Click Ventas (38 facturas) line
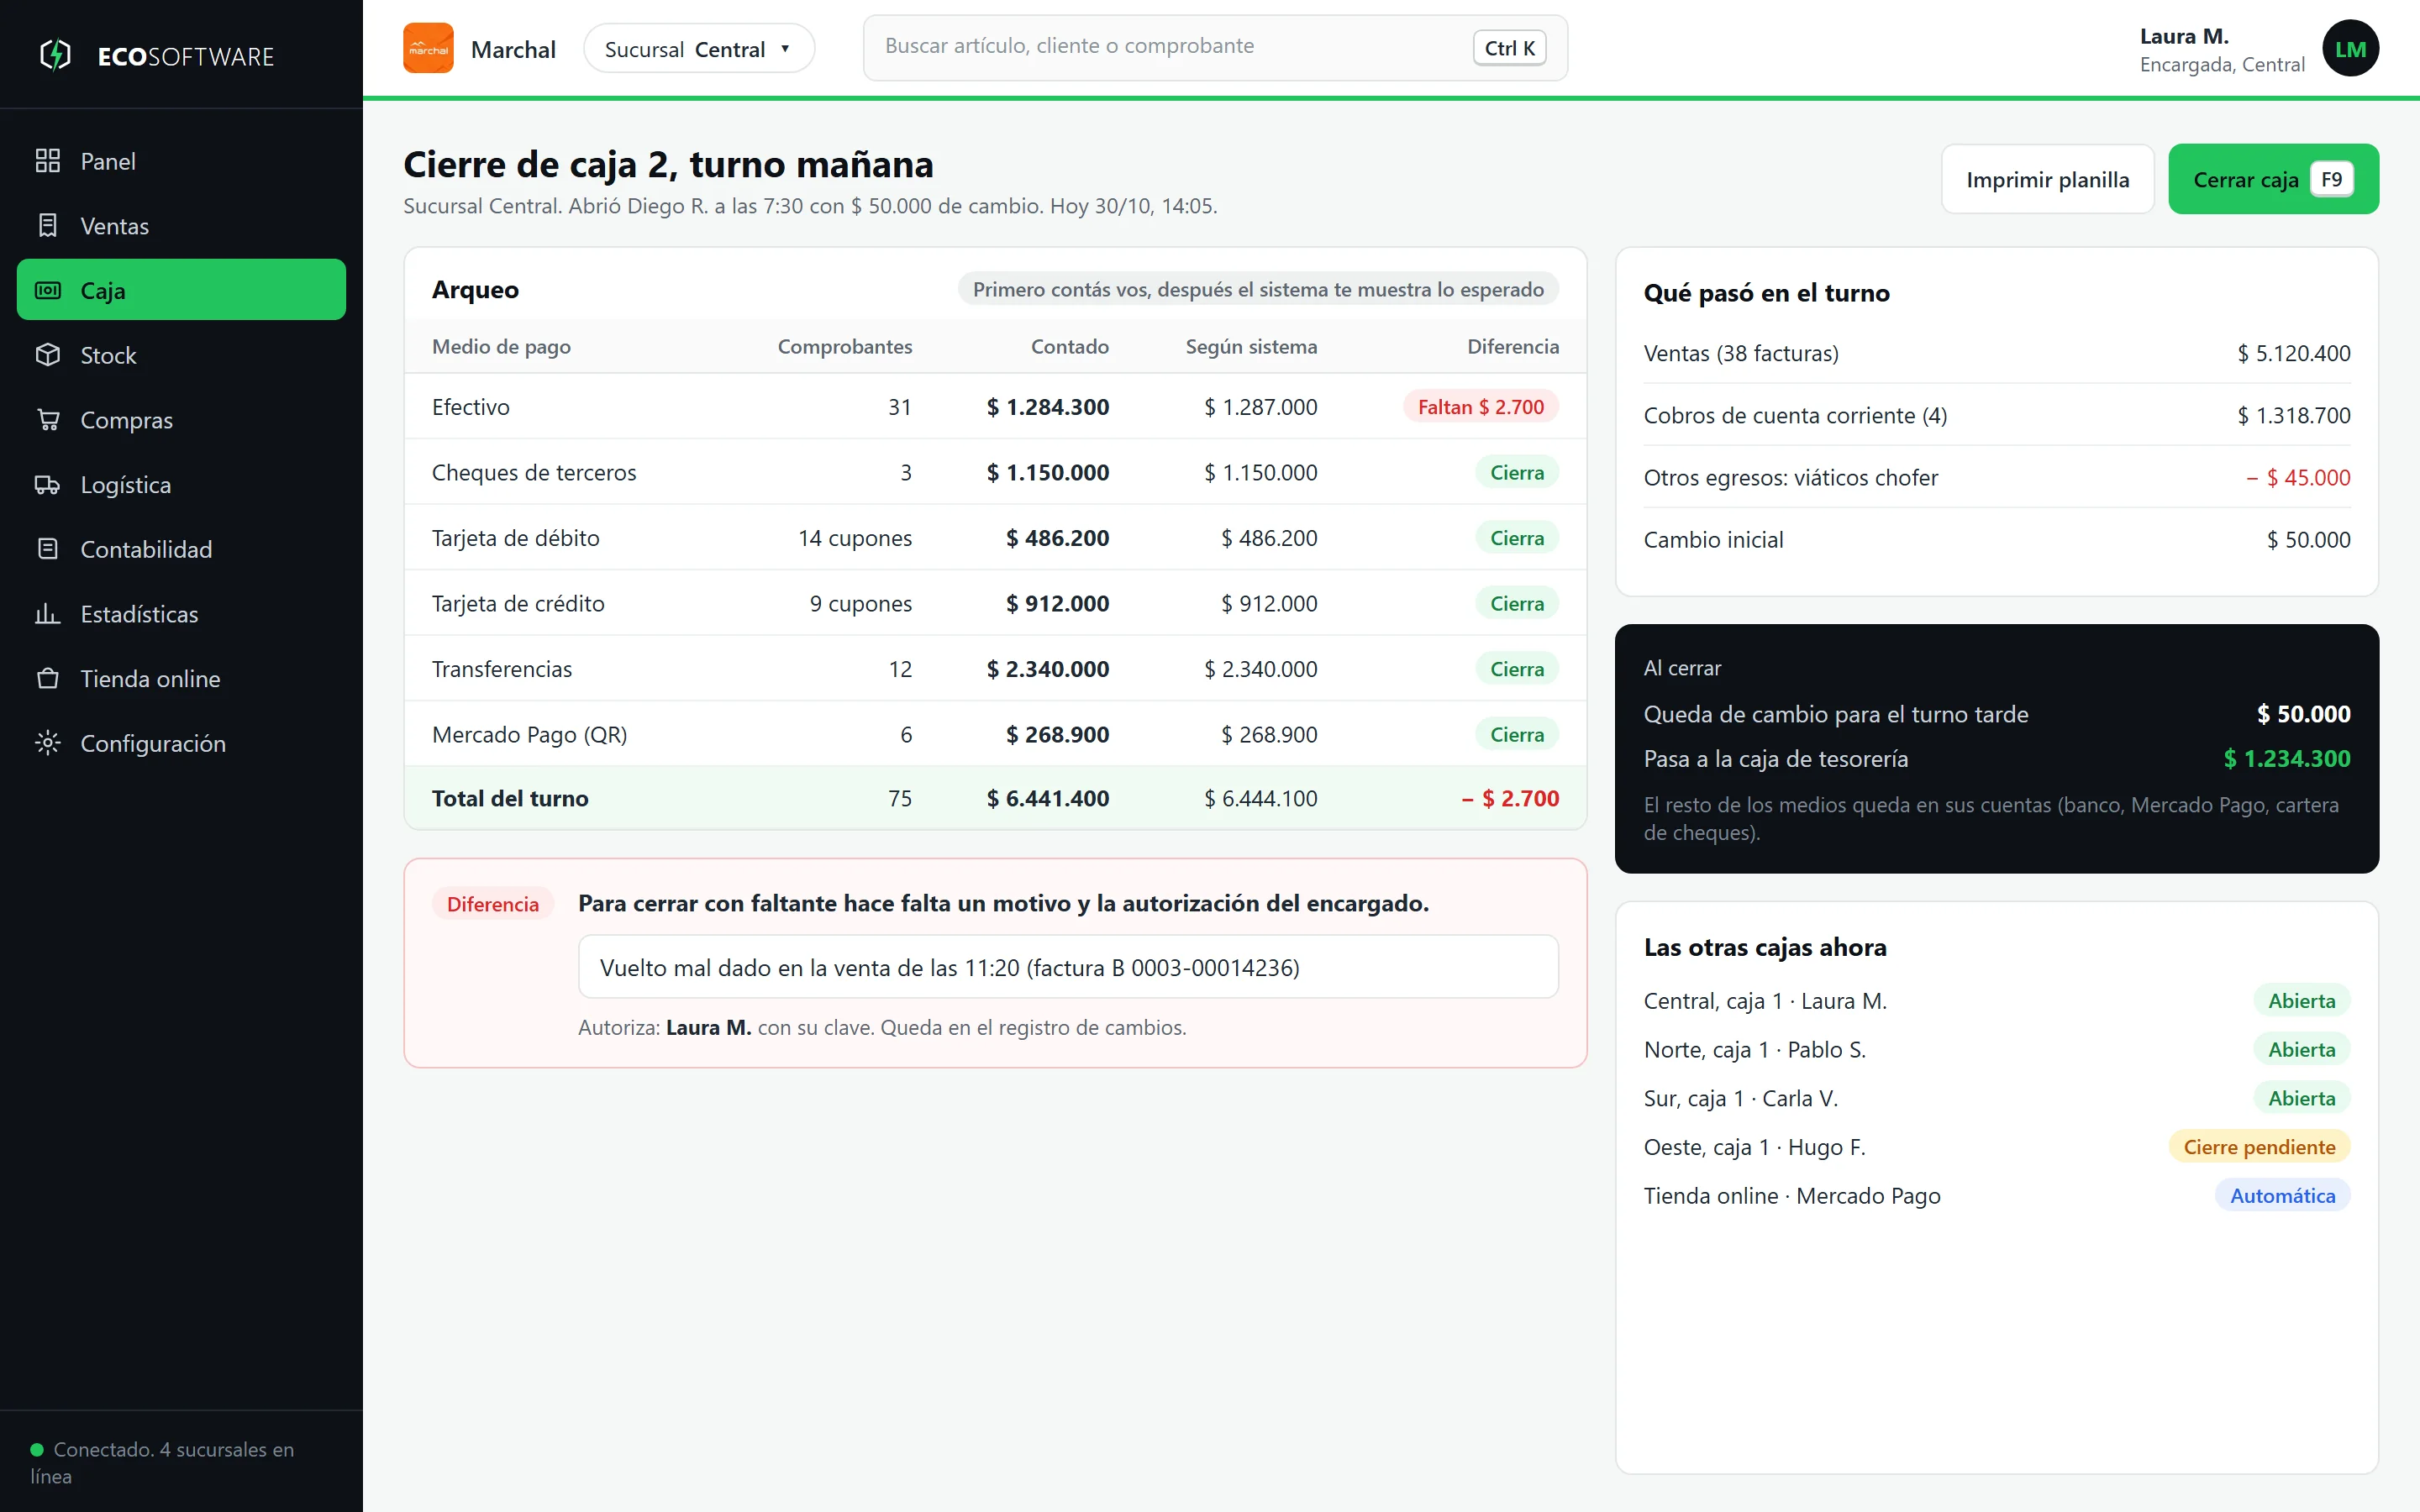The height and width of the screenshot is (1512, 2420). pos(1996,353)
